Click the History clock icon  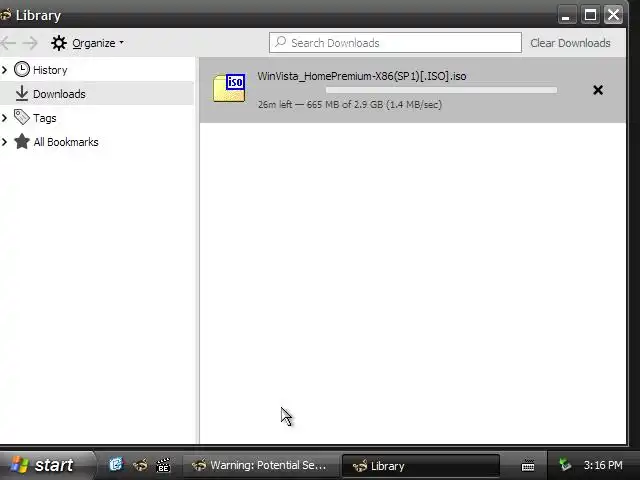(x=22, y=69)
